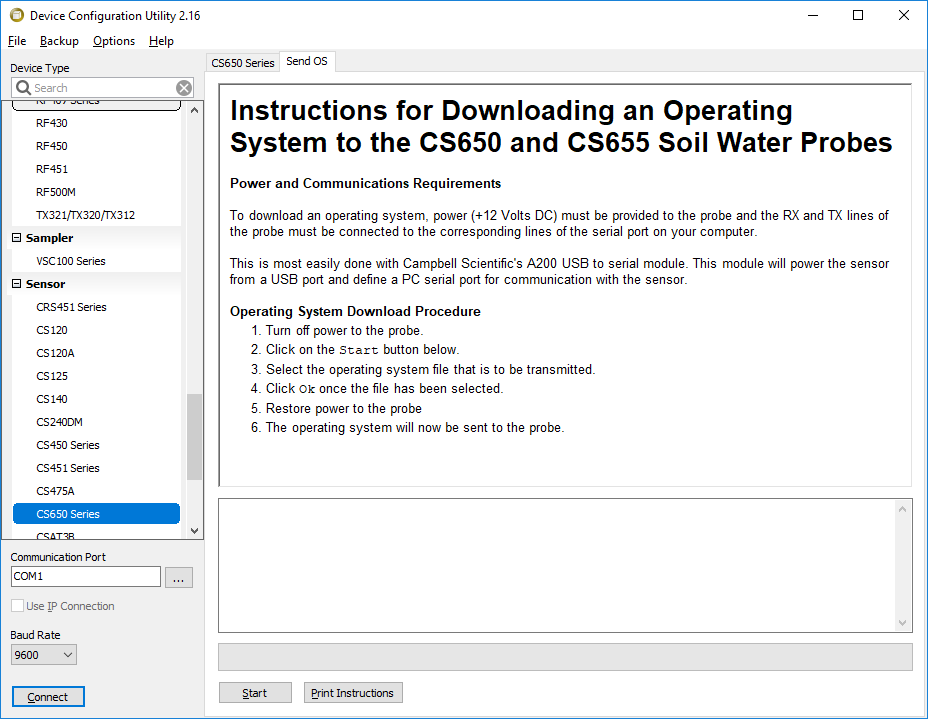Select CS475A in the device list
This screenshot has width=928, height=719.
click(55, 491)
